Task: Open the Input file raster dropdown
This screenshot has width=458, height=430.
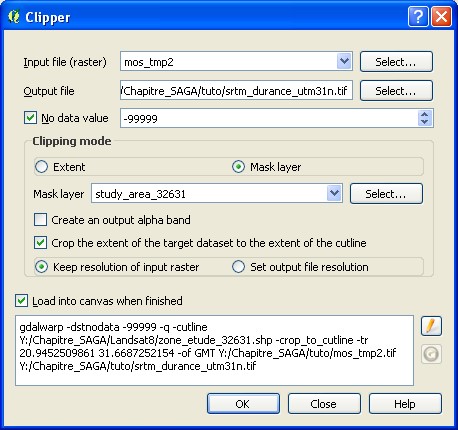Action: tap(344, 61)
